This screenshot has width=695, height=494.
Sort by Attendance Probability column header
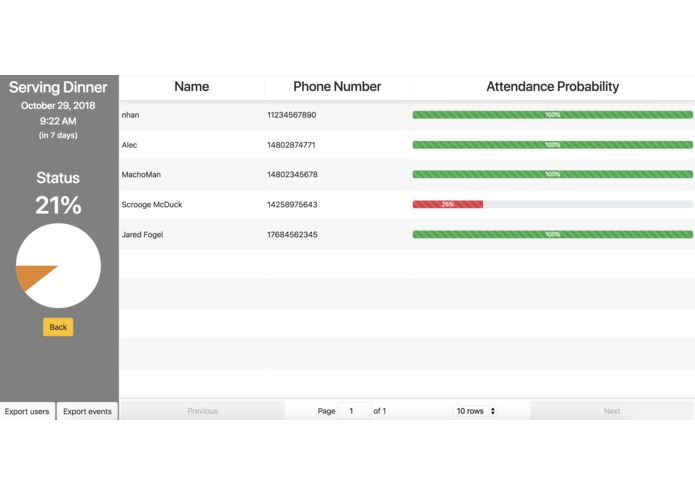coord(552,87)
